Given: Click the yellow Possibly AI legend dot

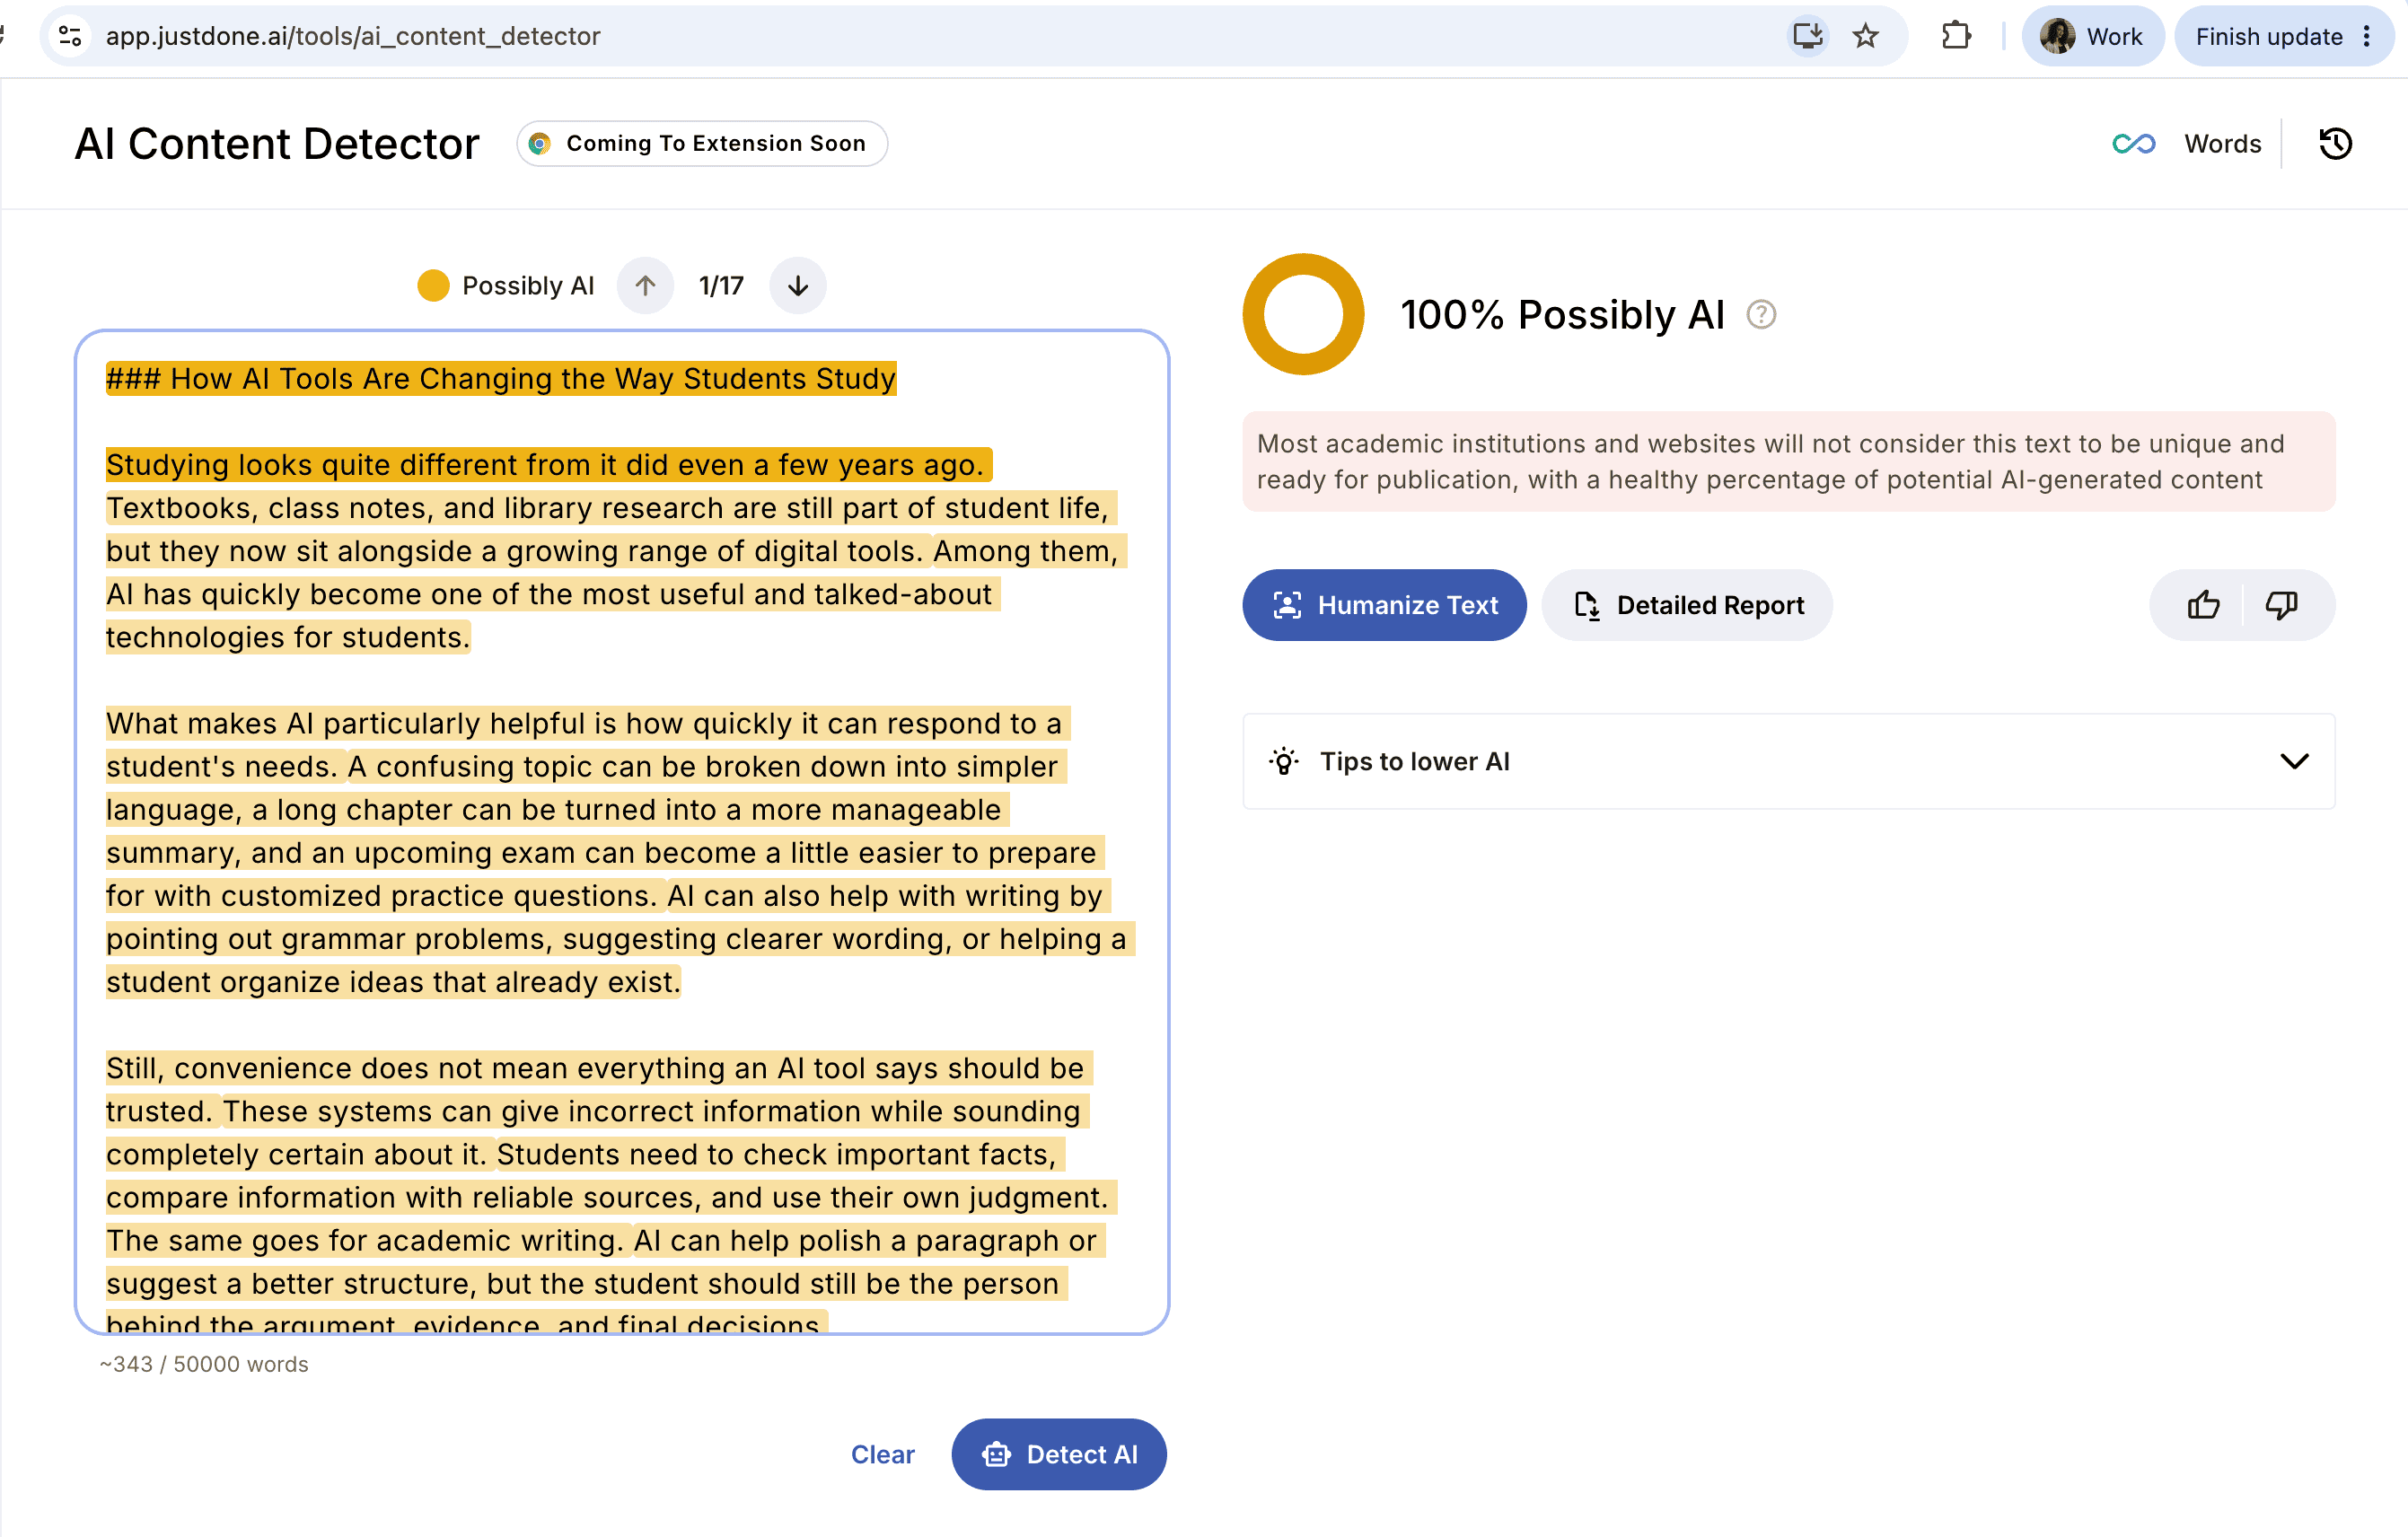Looking at the screenshot, I should tap(433, 286).
